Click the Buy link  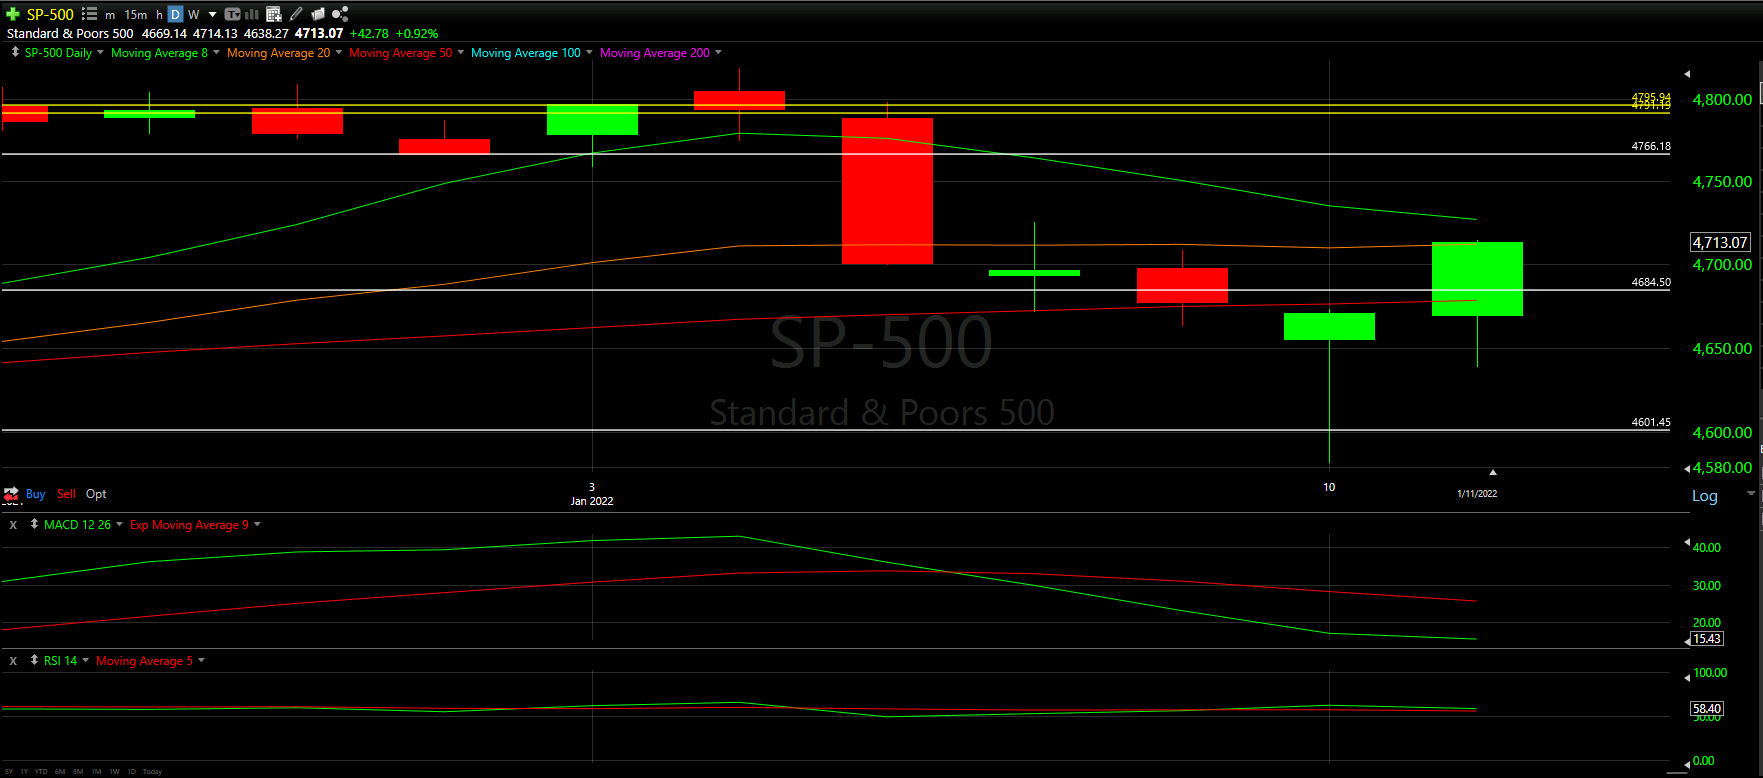(35, 494)
